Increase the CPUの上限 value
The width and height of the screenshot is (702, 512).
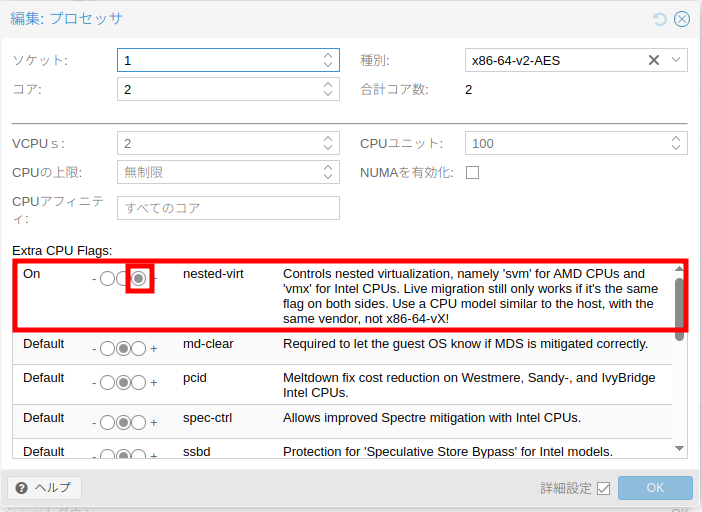[328, 167]
